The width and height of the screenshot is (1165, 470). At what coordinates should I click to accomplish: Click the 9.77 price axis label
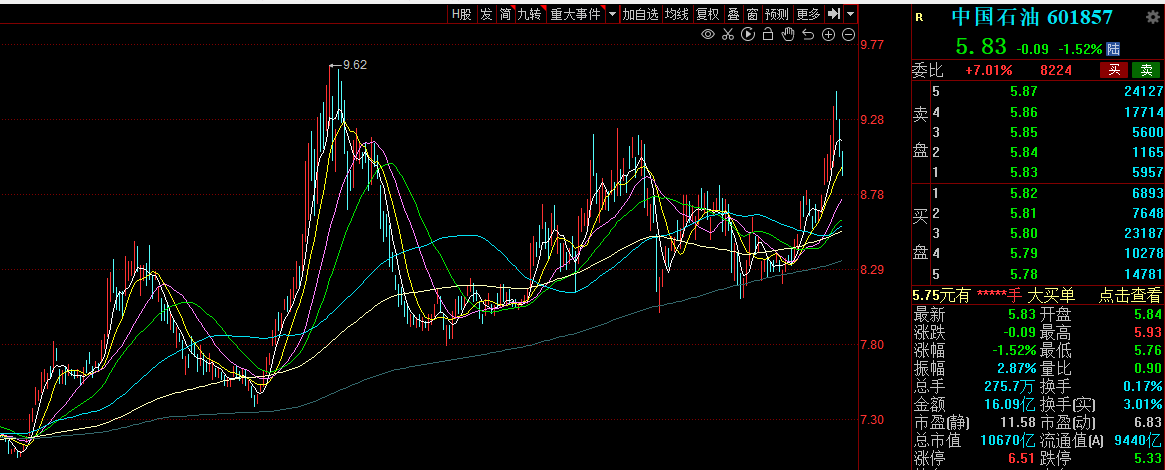[872, 45]
